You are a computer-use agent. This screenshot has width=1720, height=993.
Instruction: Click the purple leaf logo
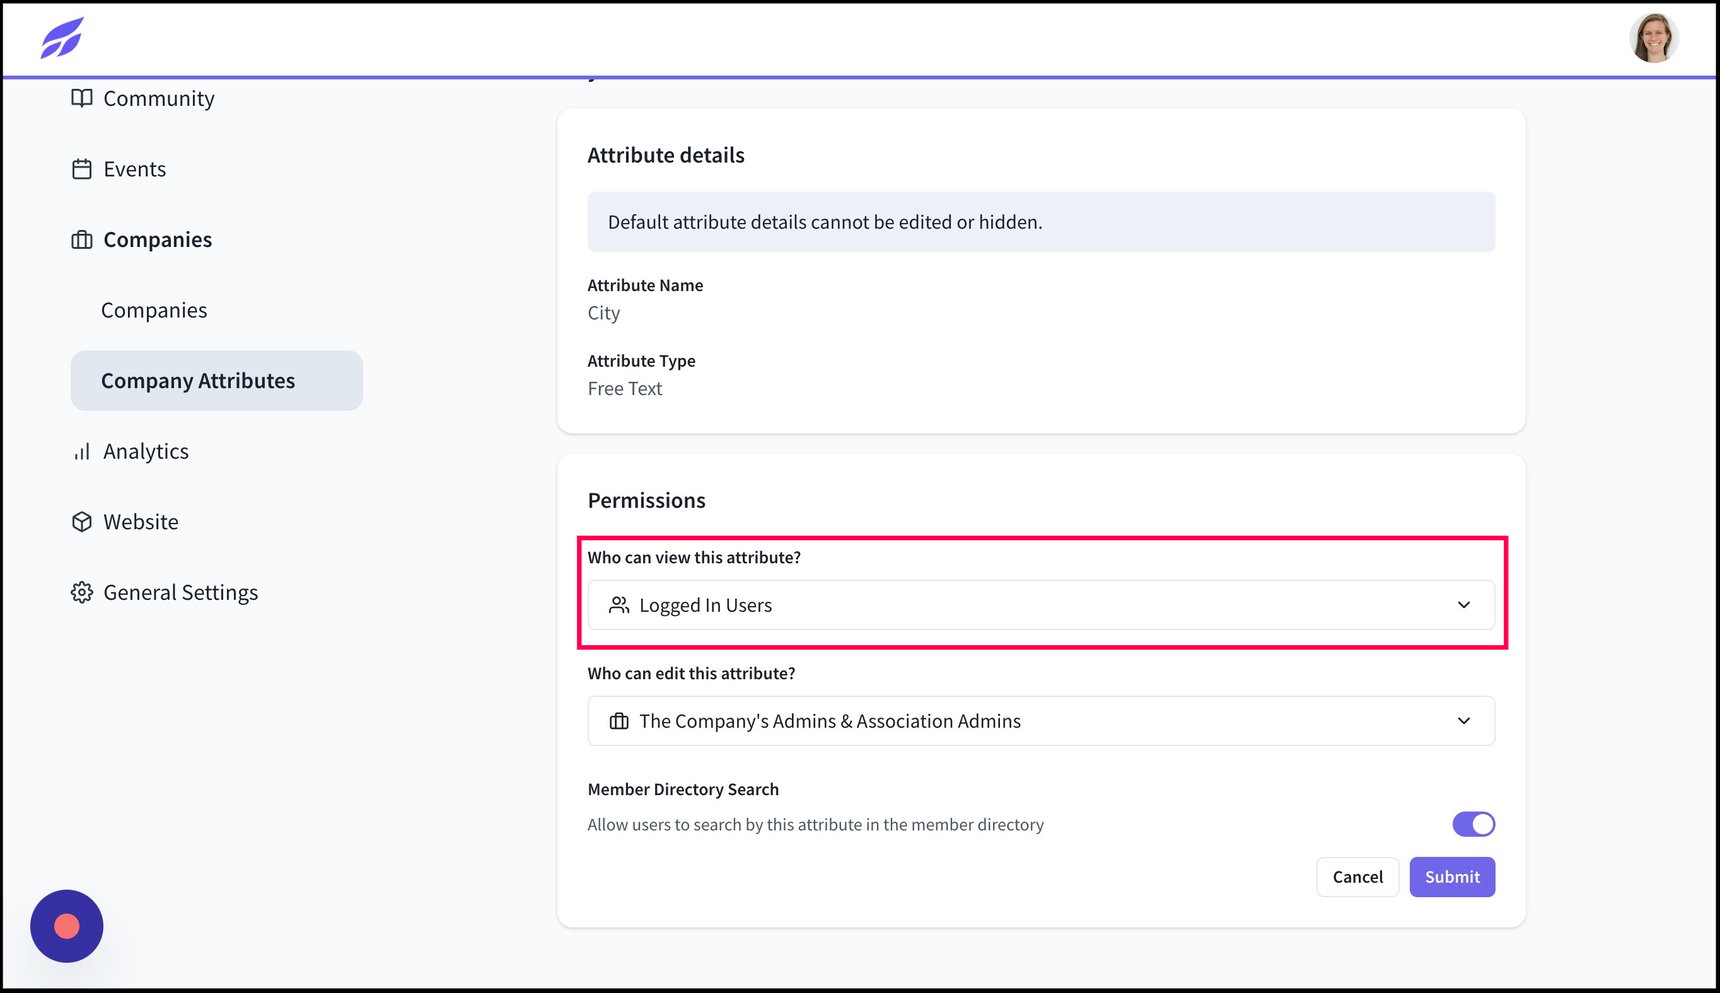(x=62, y=38)
